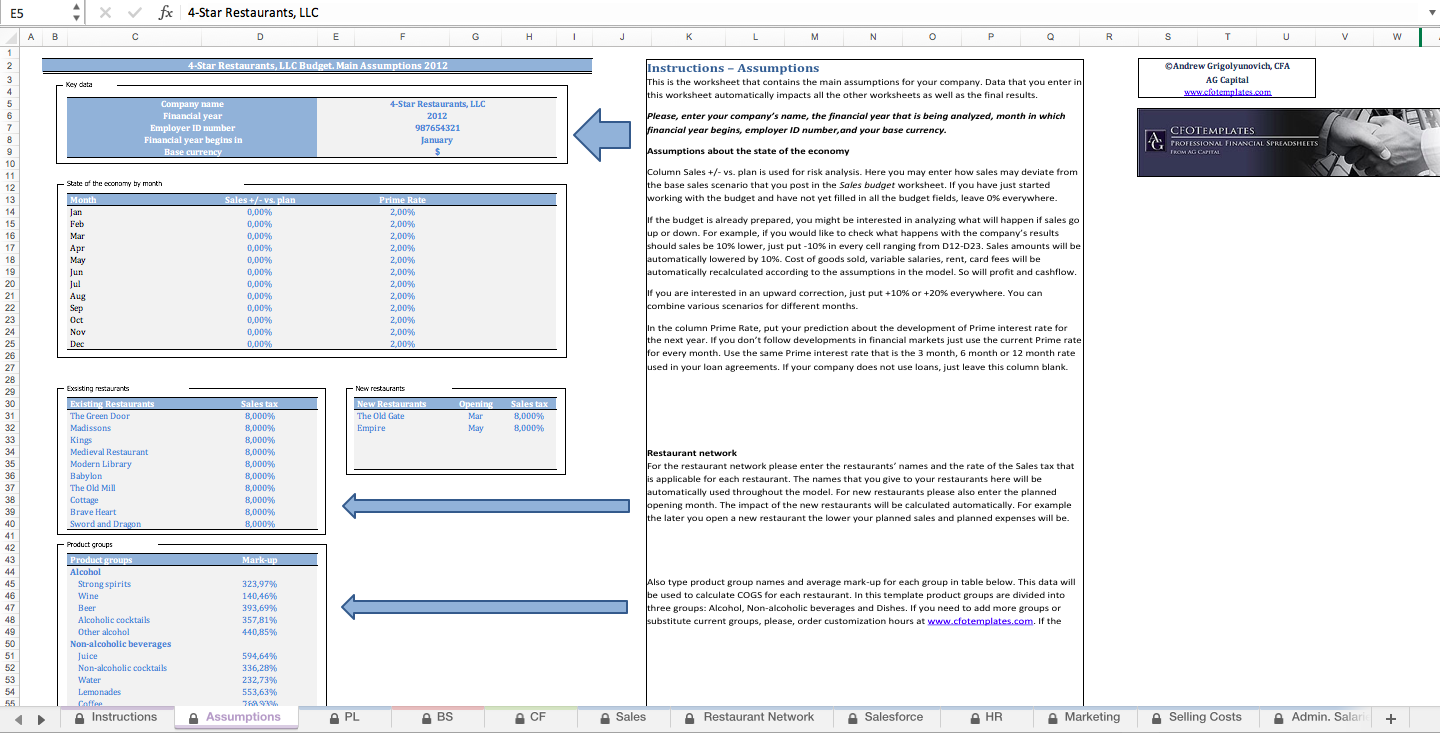Open www.cfotemplates.com link in instructions paragraph
The width and height of the screenshot is (1440, 733).
(x=980, y=621)
